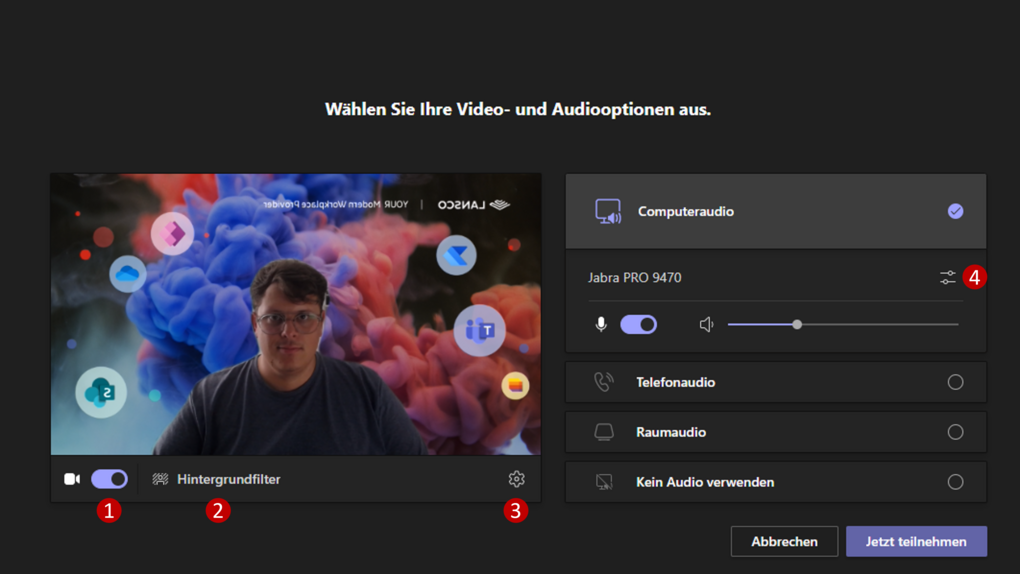Adjust the speaker volume slider

coord(843,324)
